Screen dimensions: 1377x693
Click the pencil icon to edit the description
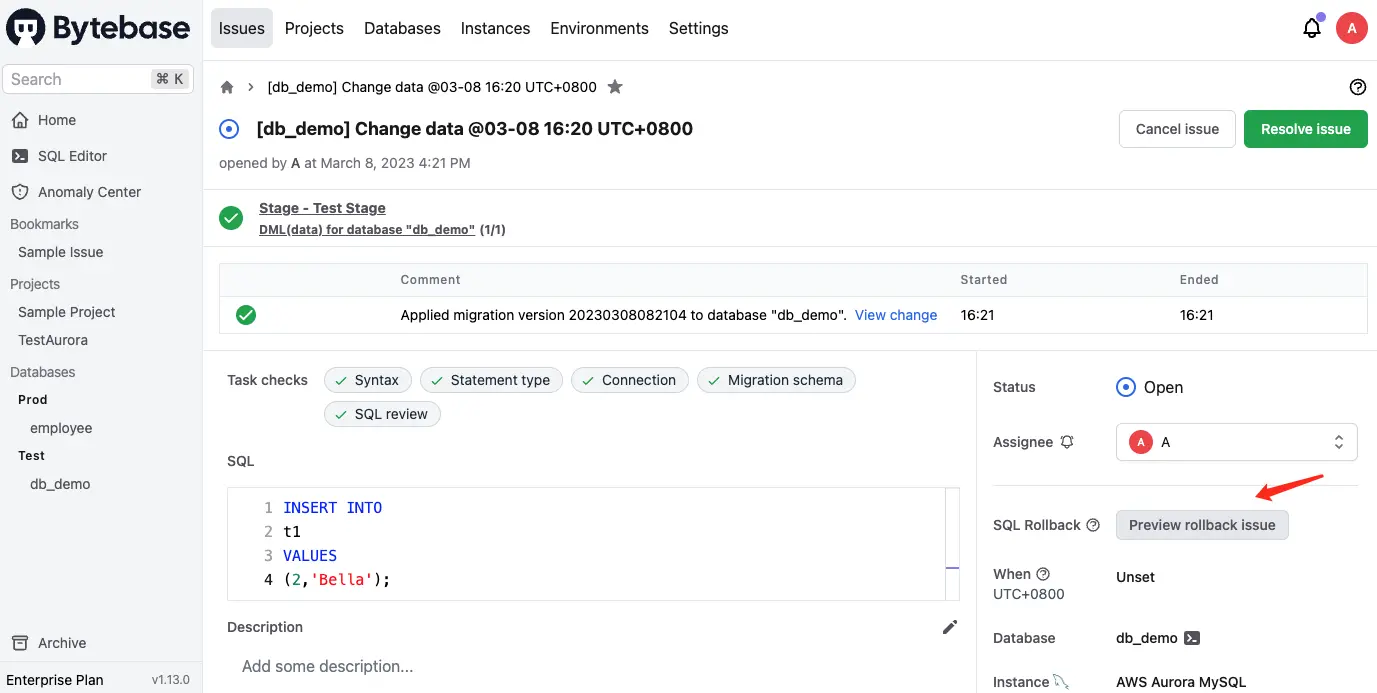(x=949, y=627)
